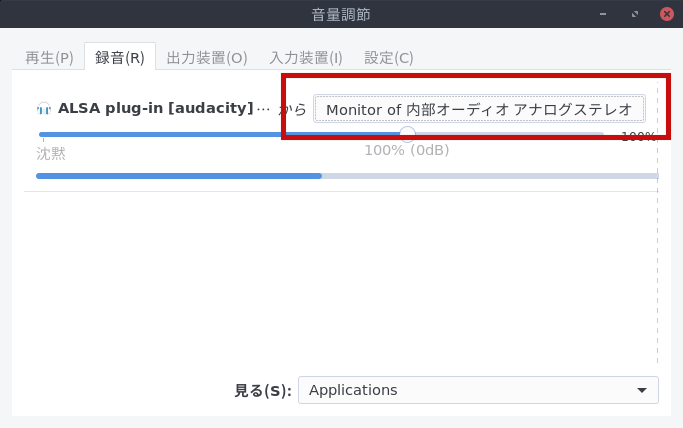This screenshot has height=428, width=683.
Task: Open the 設定(C) tab
Action: pyautogui.click(x=389, y=58)
